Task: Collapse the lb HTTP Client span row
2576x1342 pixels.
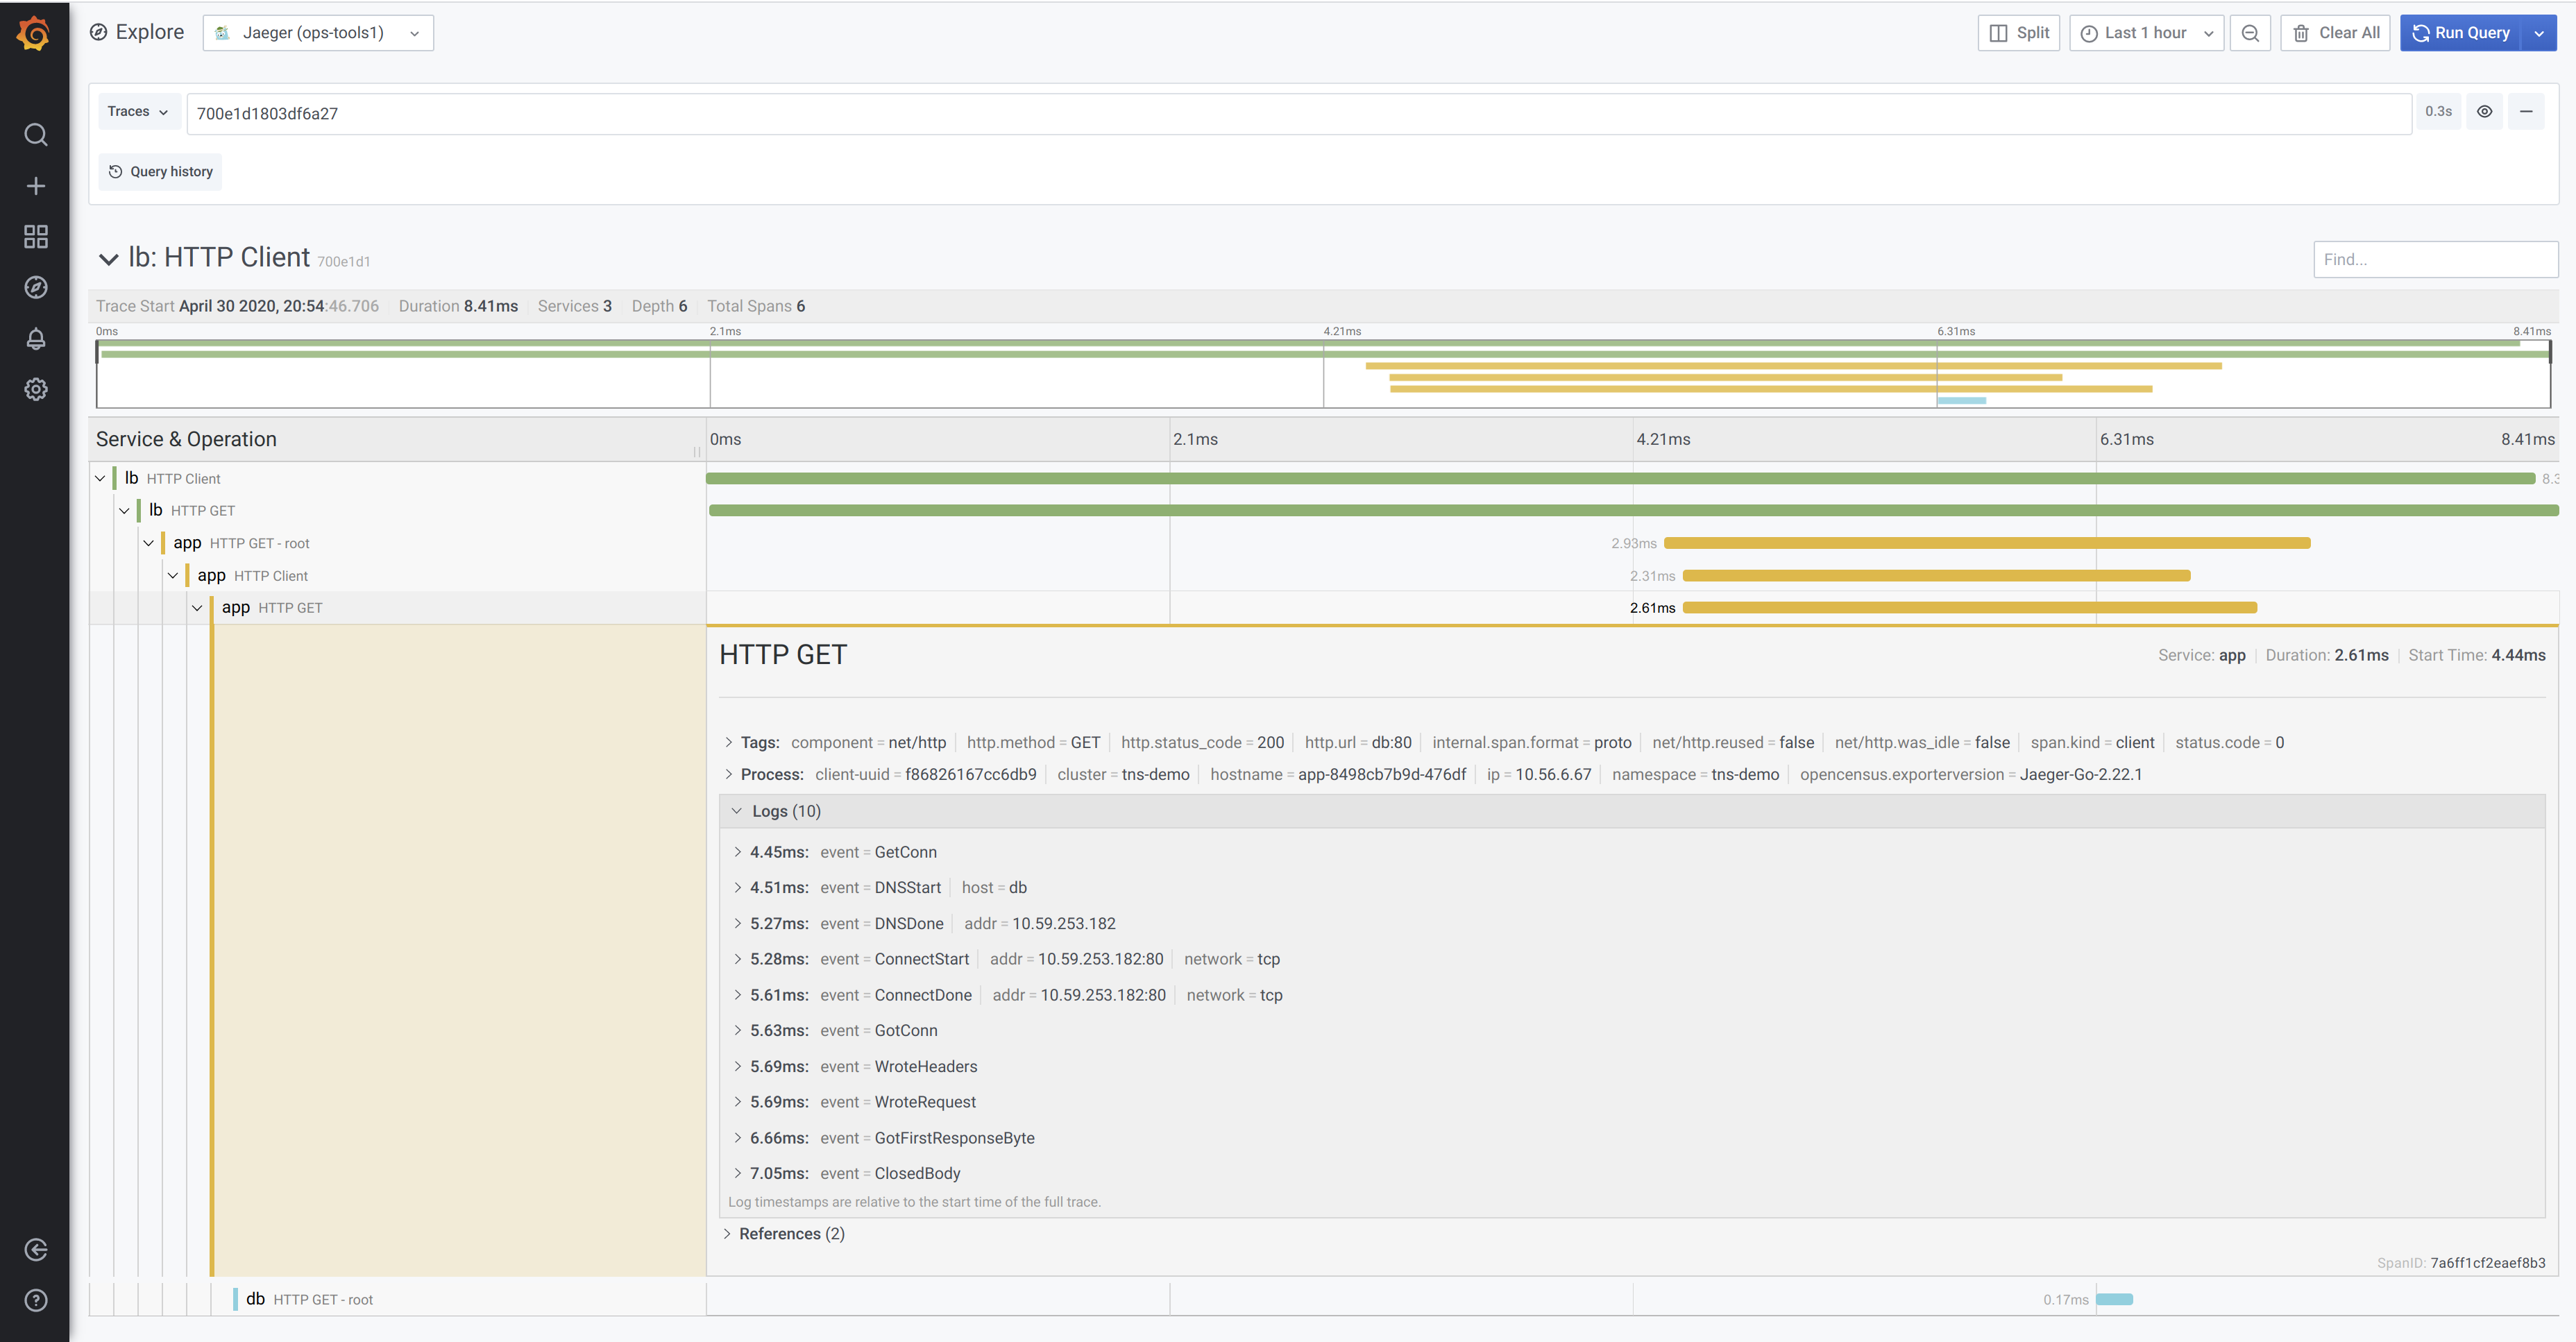Action: pyautogui.click(x=100, y=479)
